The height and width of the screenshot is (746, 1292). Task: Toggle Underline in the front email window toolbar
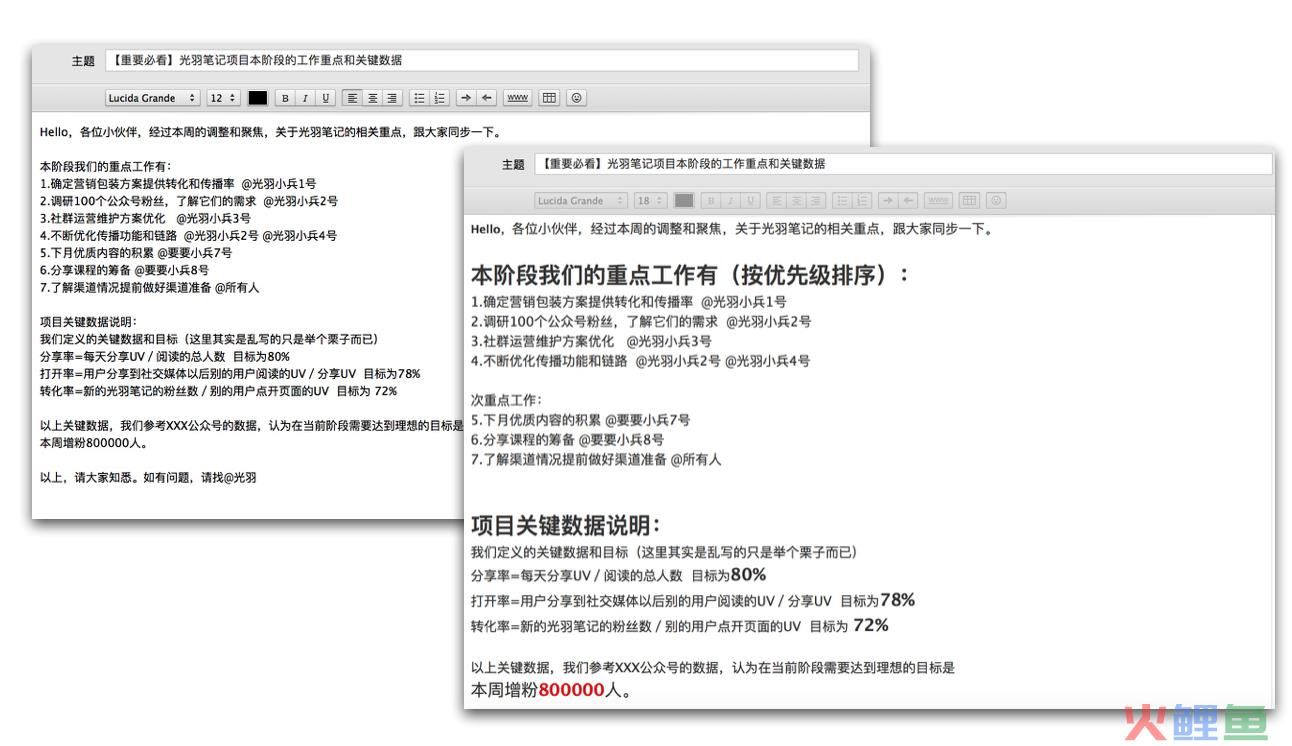coord(749,201)
